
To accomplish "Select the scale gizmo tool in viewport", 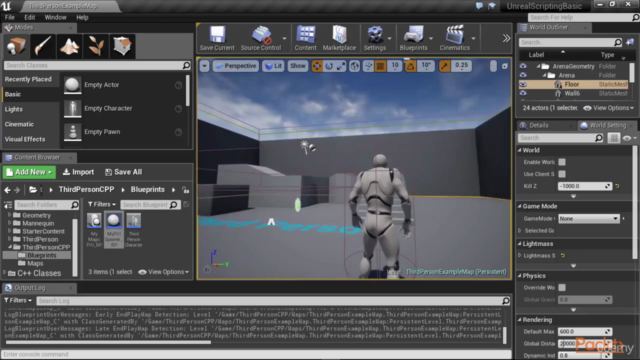I will (x=341, y=66).
